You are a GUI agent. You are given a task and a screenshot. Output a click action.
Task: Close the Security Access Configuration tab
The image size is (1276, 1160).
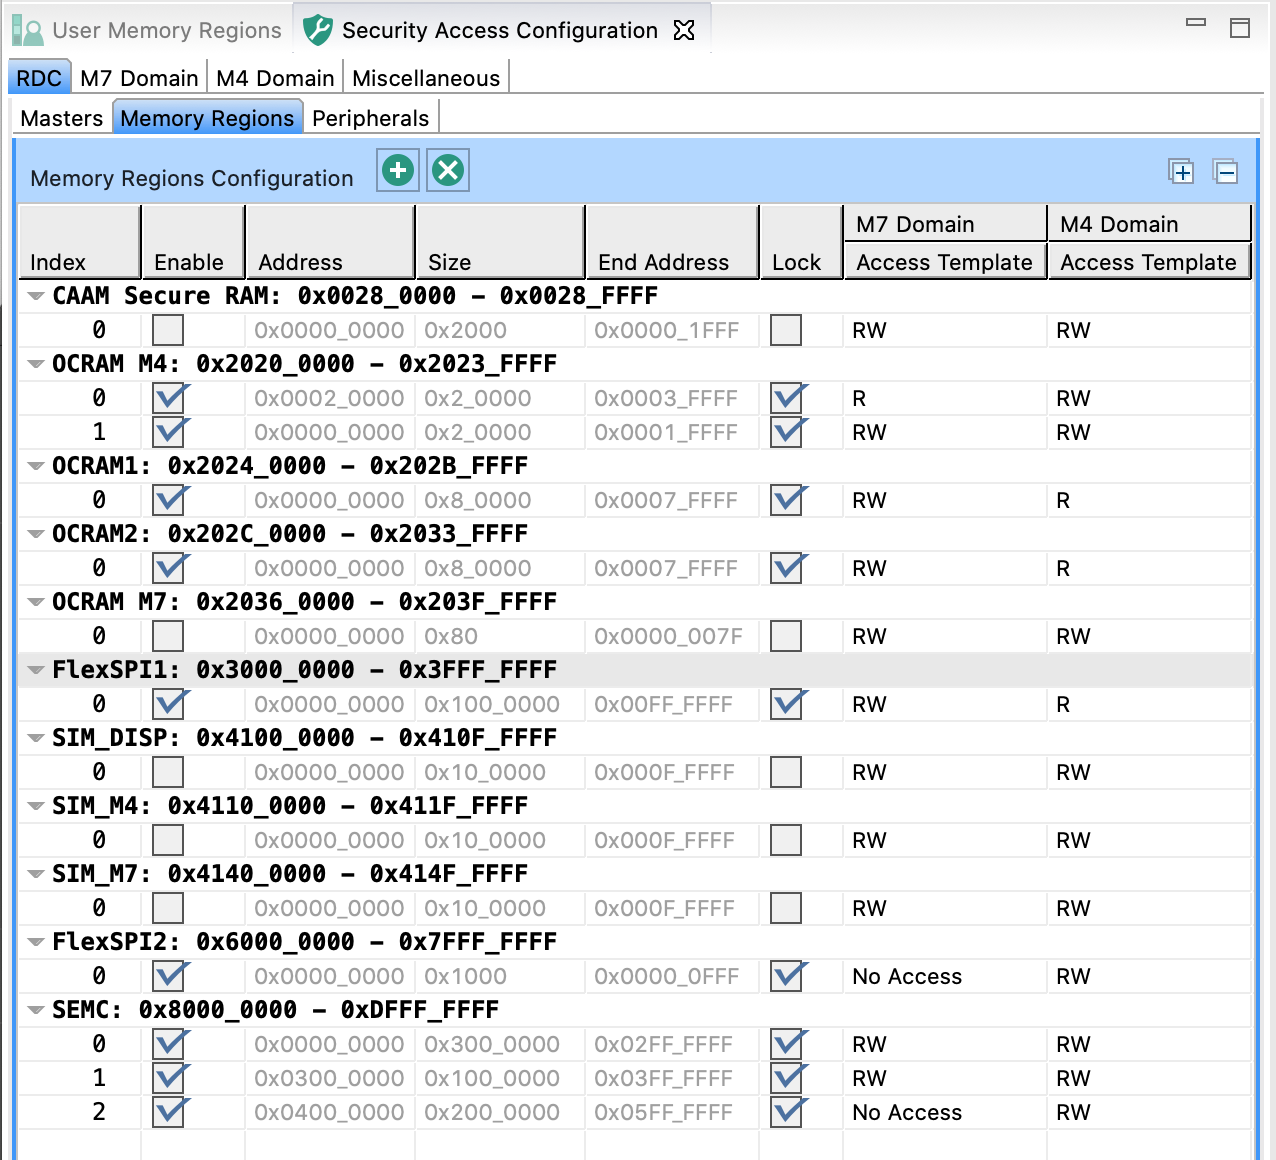pyautogui.click(x=684, y=30)
